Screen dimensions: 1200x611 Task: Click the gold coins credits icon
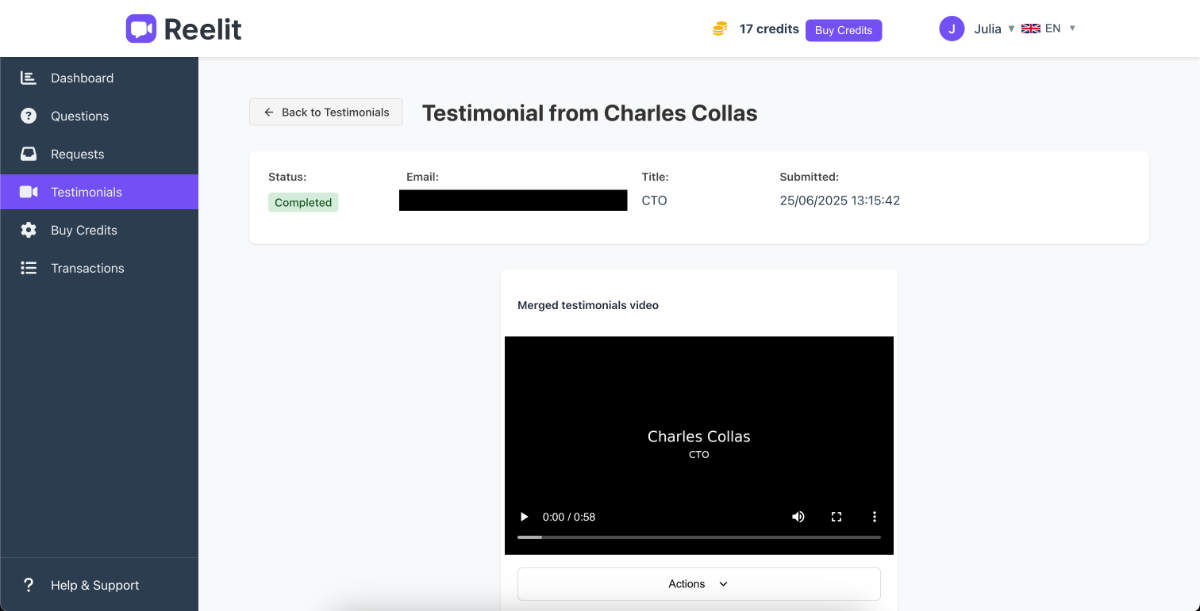click(719, 30)
